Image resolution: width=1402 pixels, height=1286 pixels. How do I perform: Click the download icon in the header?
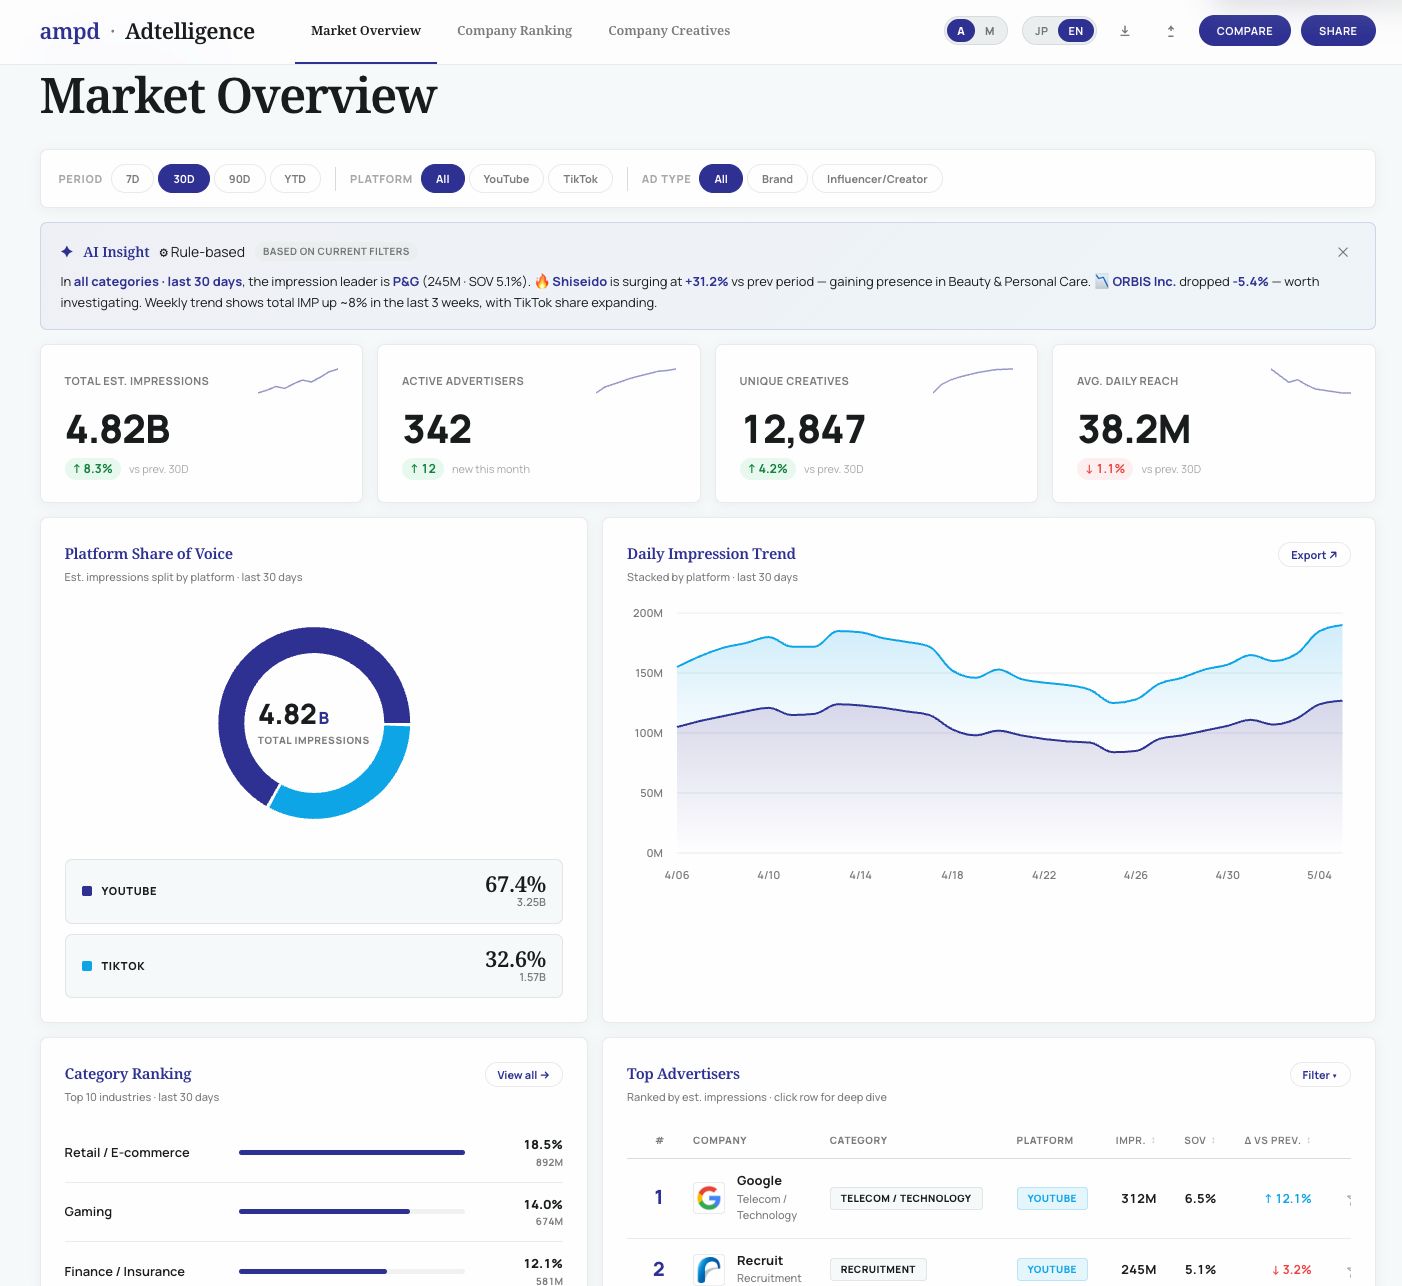[x=1124, y=31]
